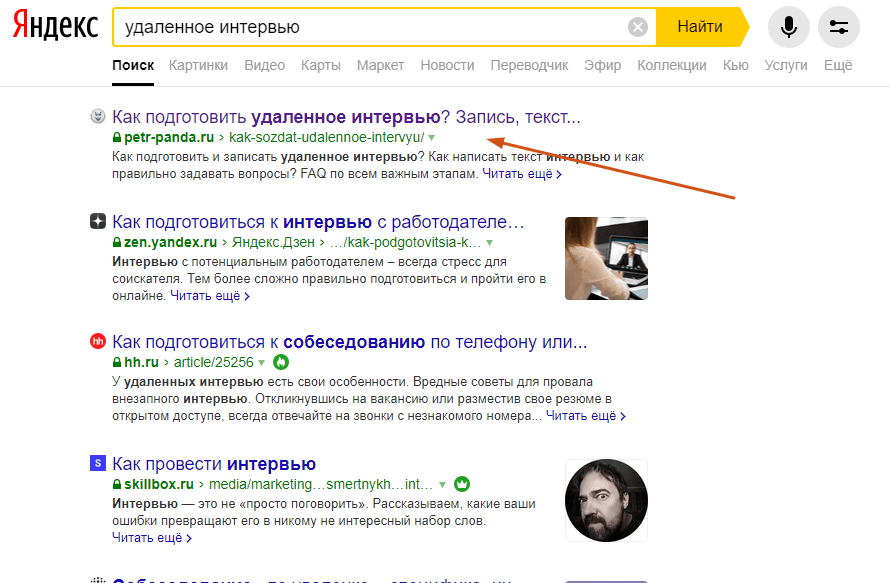
Task: Go to the Кью tab
Action: (x=736, y=65)
